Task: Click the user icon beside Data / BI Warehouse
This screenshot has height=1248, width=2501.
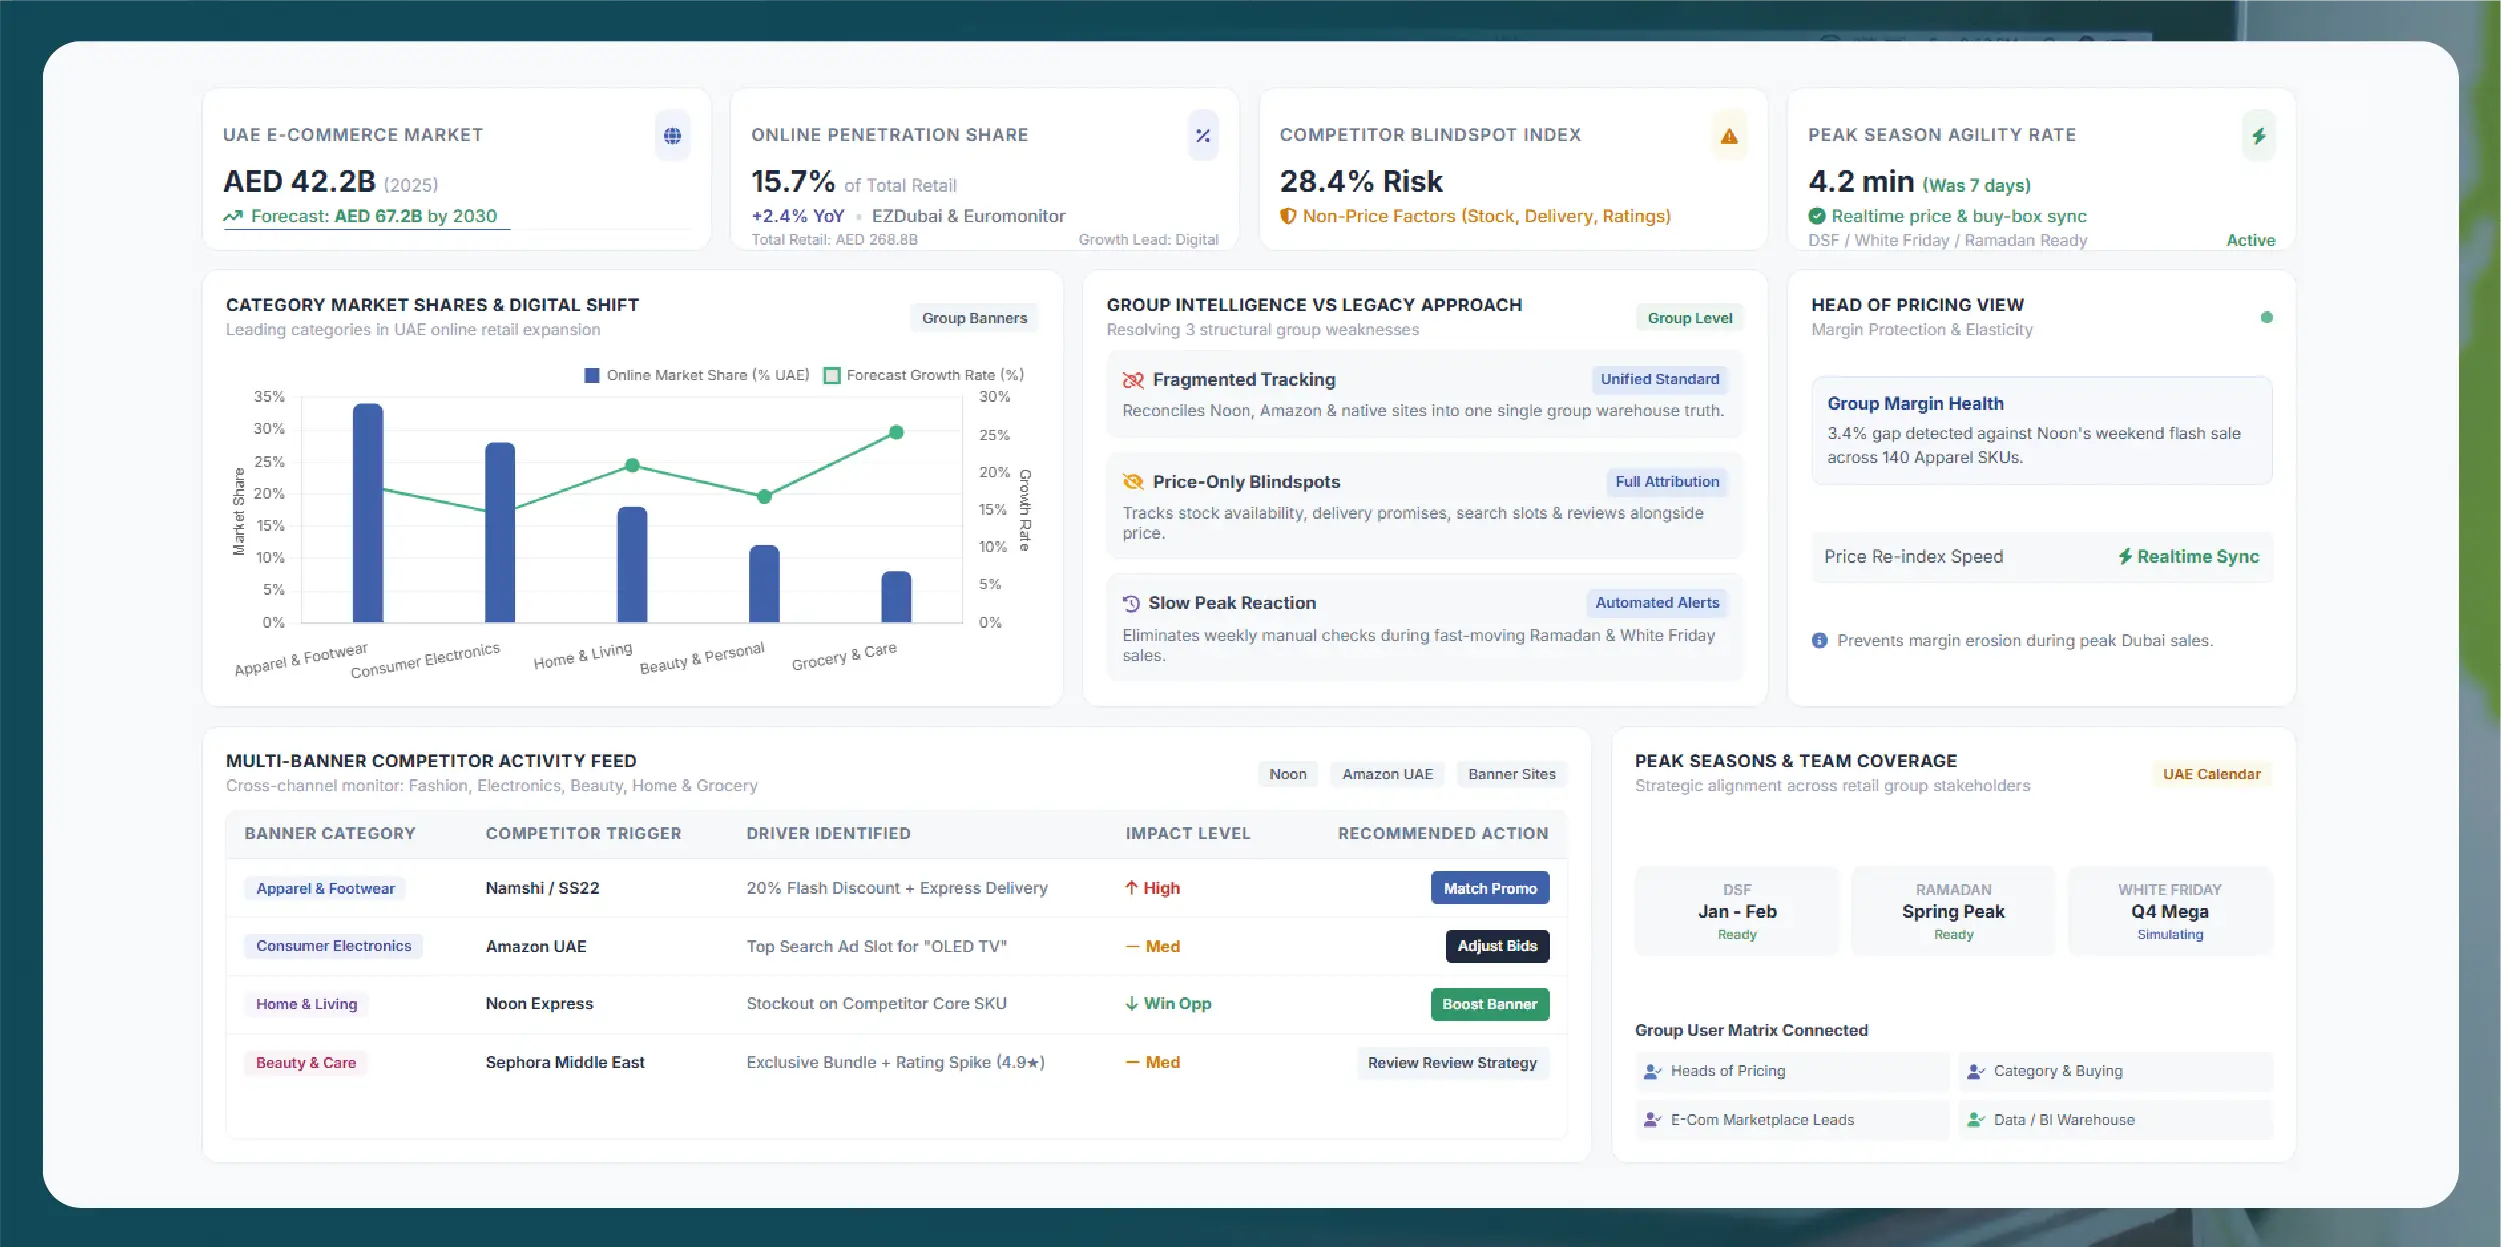Action: (x=1975, y=1120)
